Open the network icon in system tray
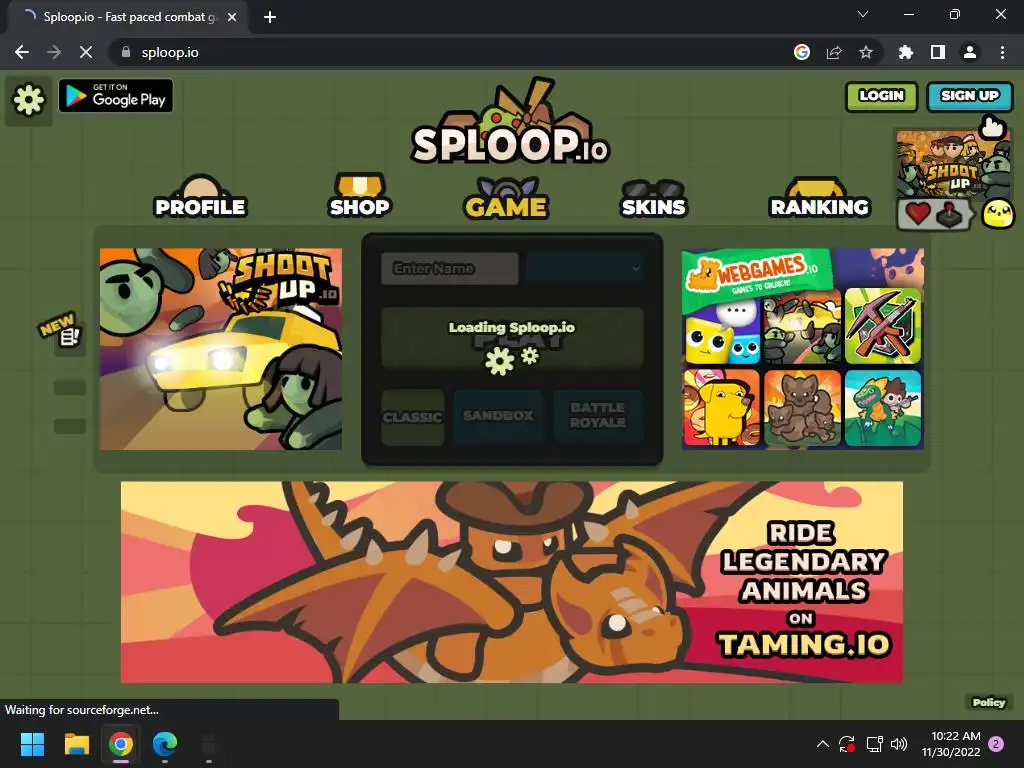 coord(874,744)
